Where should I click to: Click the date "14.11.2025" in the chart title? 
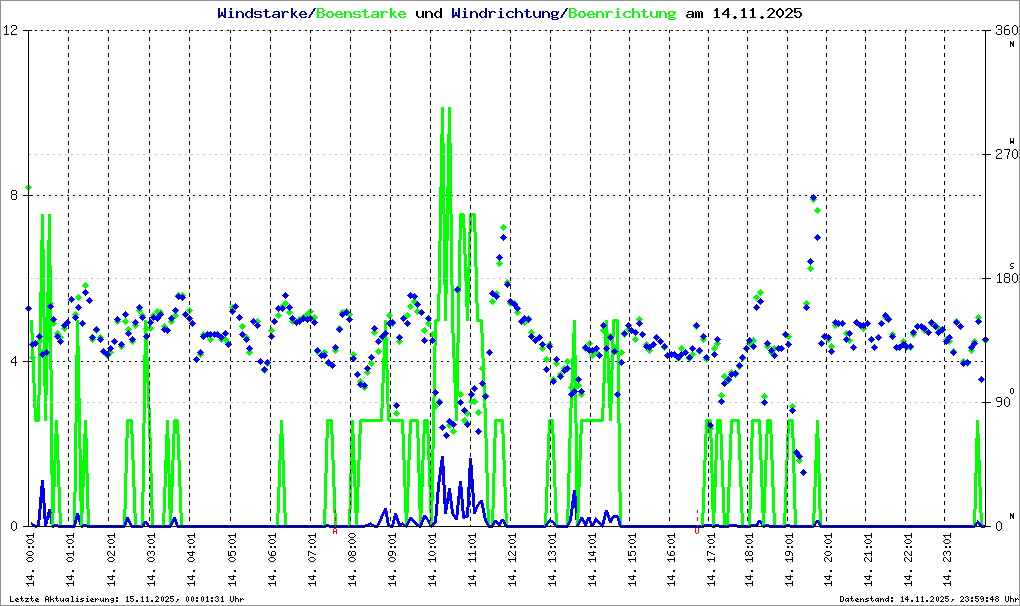point(757,13)
